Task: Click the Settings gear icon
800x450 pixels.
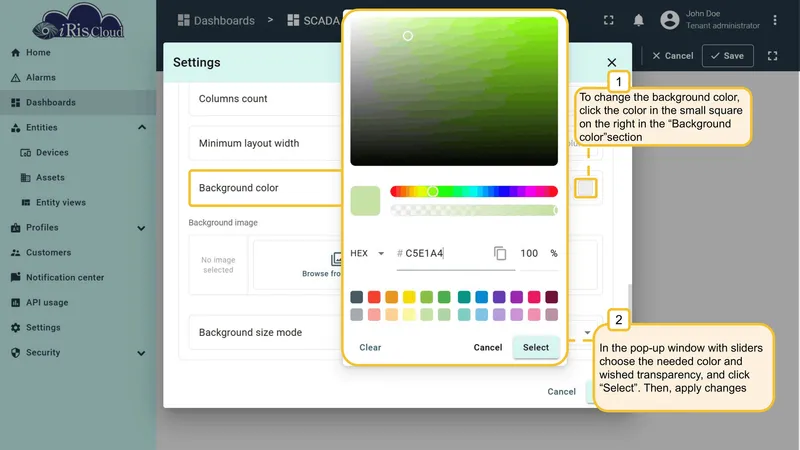Action: click(x=15, y=328)
